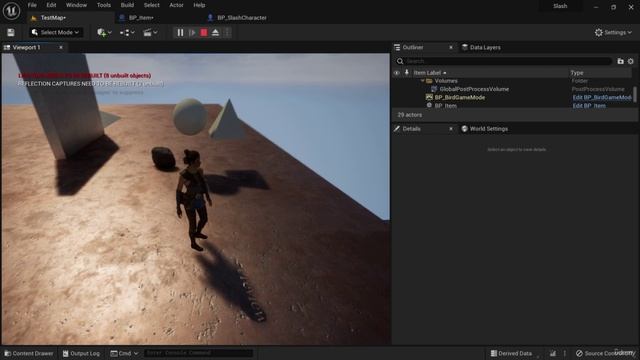Open the Content Drawer
Image resolution: width=640 pixels, height=360 pixels.
tap(29, 353)
